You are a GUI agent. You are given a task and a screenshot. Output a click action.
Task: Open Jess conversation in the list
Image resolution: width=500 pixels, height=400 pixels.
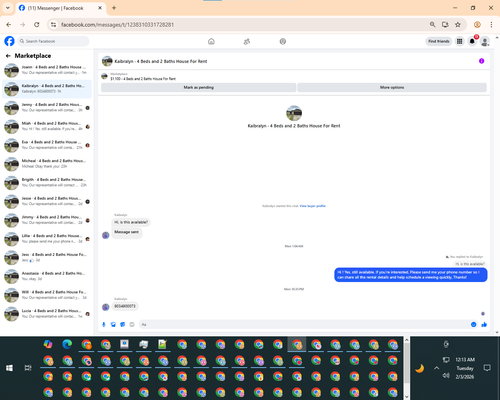tap(47, 257)
